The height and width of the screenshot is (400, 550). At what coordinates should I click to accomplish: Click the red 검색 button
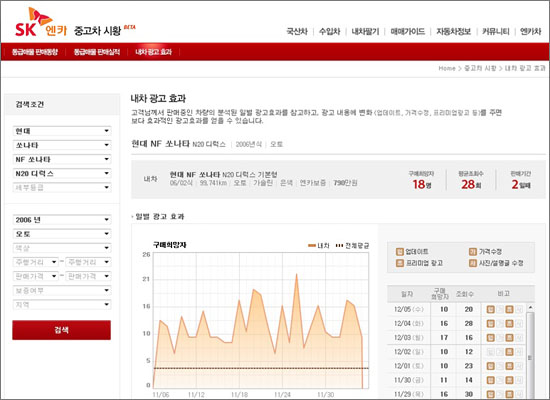pyautogui.click(x=61, y=330)
